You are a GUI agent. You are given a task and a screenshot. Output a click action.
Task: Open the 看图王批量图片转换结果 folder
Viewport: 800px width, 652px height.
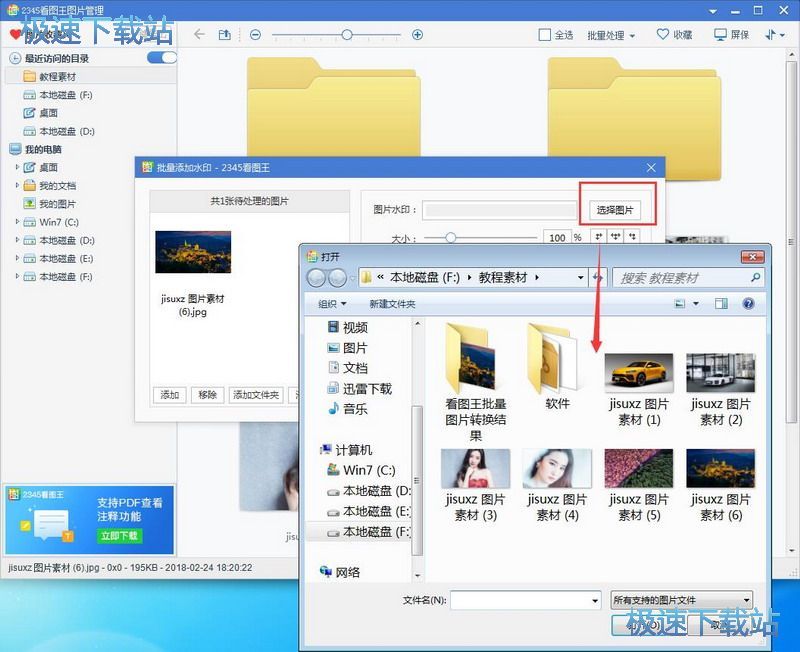[x=476, y=382]
